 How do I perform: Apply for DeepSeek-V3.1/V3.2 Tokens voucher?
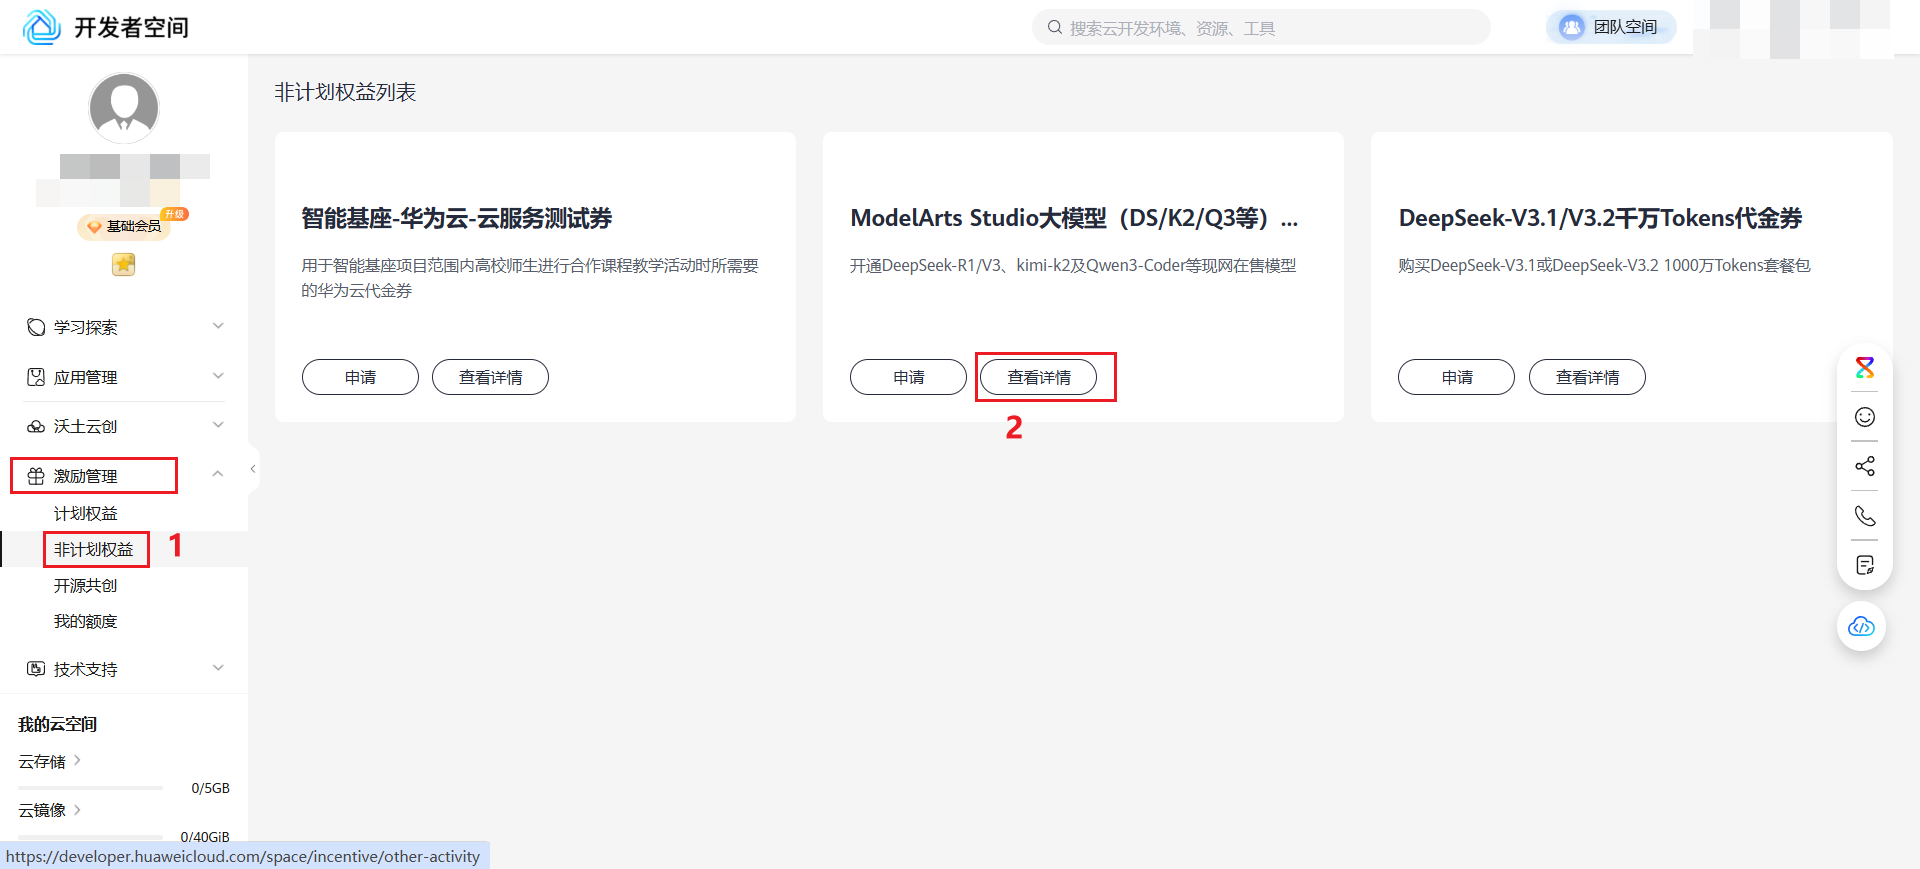tap(1456, 377)
